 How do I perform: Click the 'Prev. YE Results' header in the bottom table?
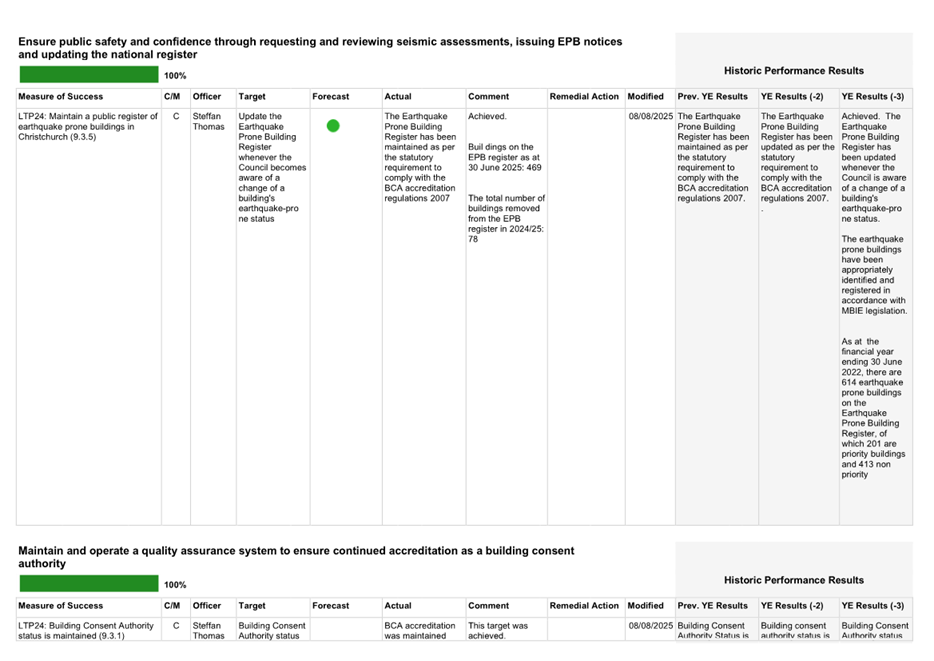click(x=712, y=606)
